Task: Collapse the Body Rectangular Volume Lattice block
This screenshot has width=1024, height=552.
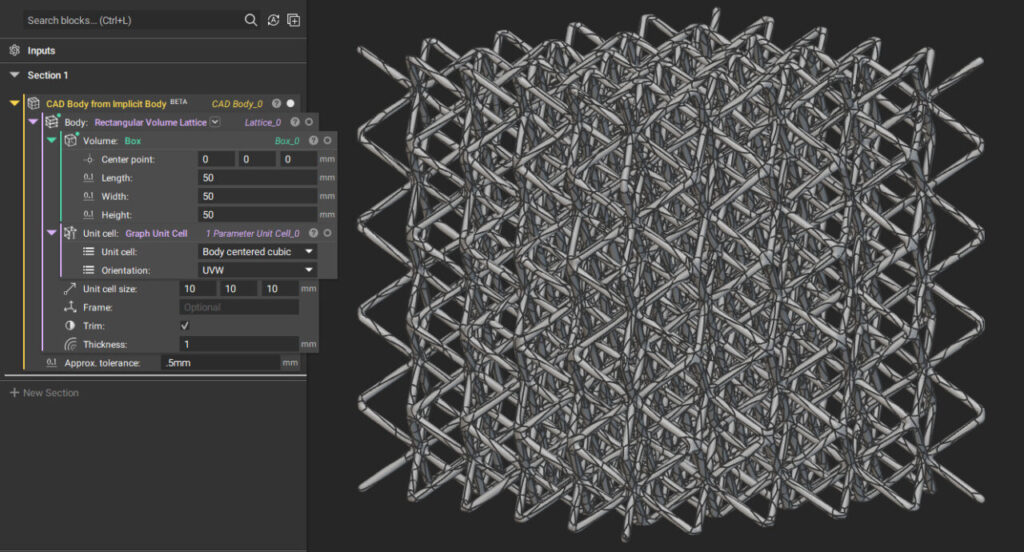Action: pyautogui.click(x=33, y=122)
